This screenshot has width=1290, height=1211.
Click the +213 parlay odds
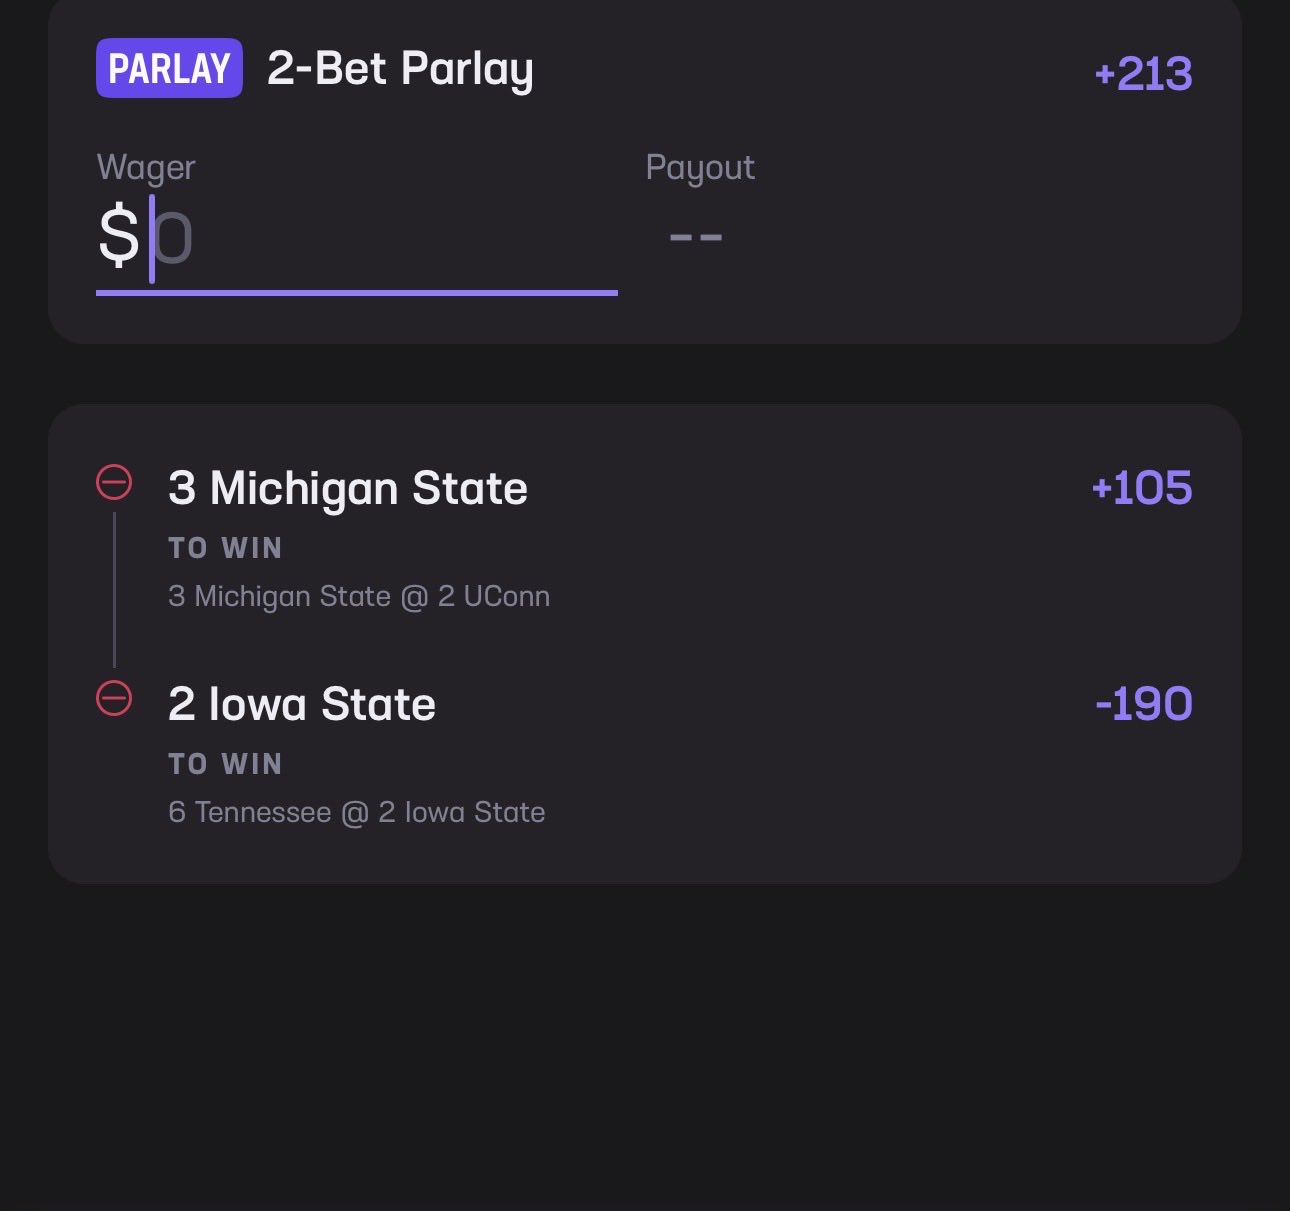tap(1143, 73)
